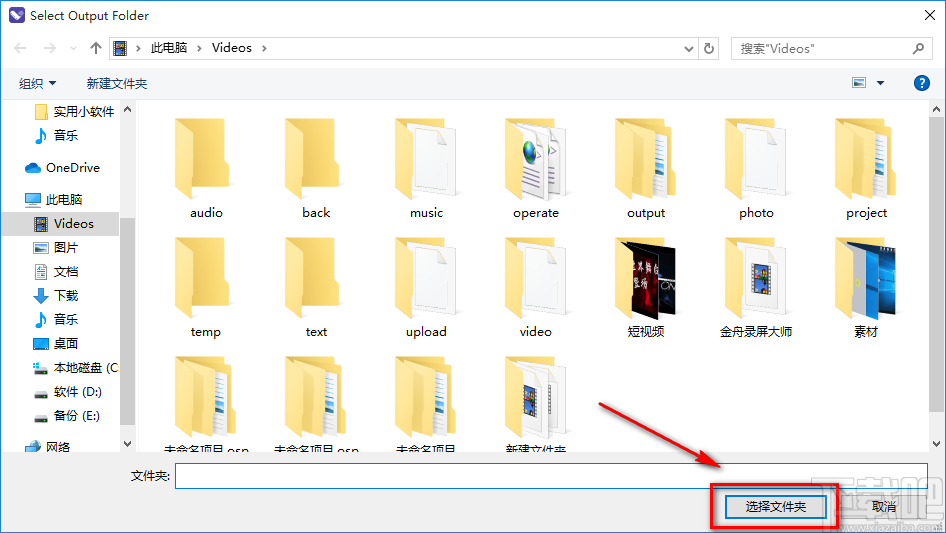Image resolution: width=946 pixels, height=533 pixels.
Task: Expand the address bar history dropdown
Action: [x=688, y=49]
